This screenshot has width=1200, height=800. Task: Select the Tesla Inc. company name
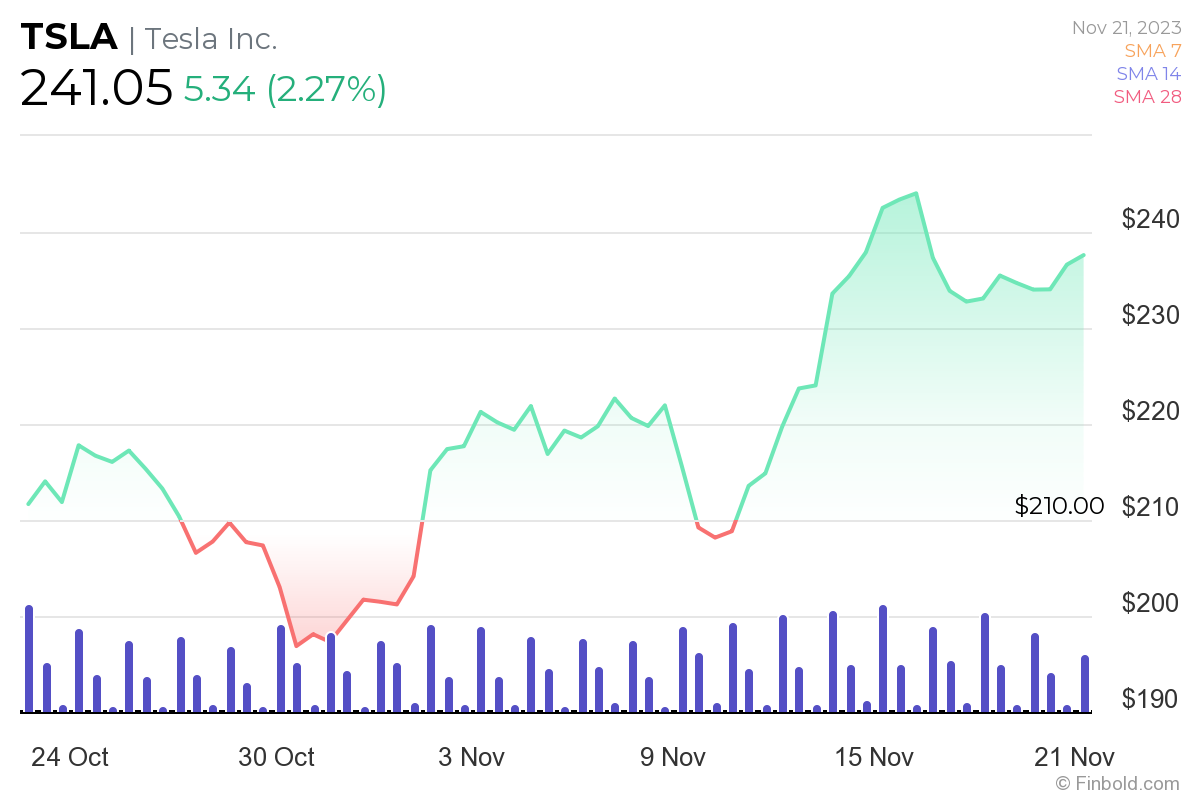[x=211, y=39]
